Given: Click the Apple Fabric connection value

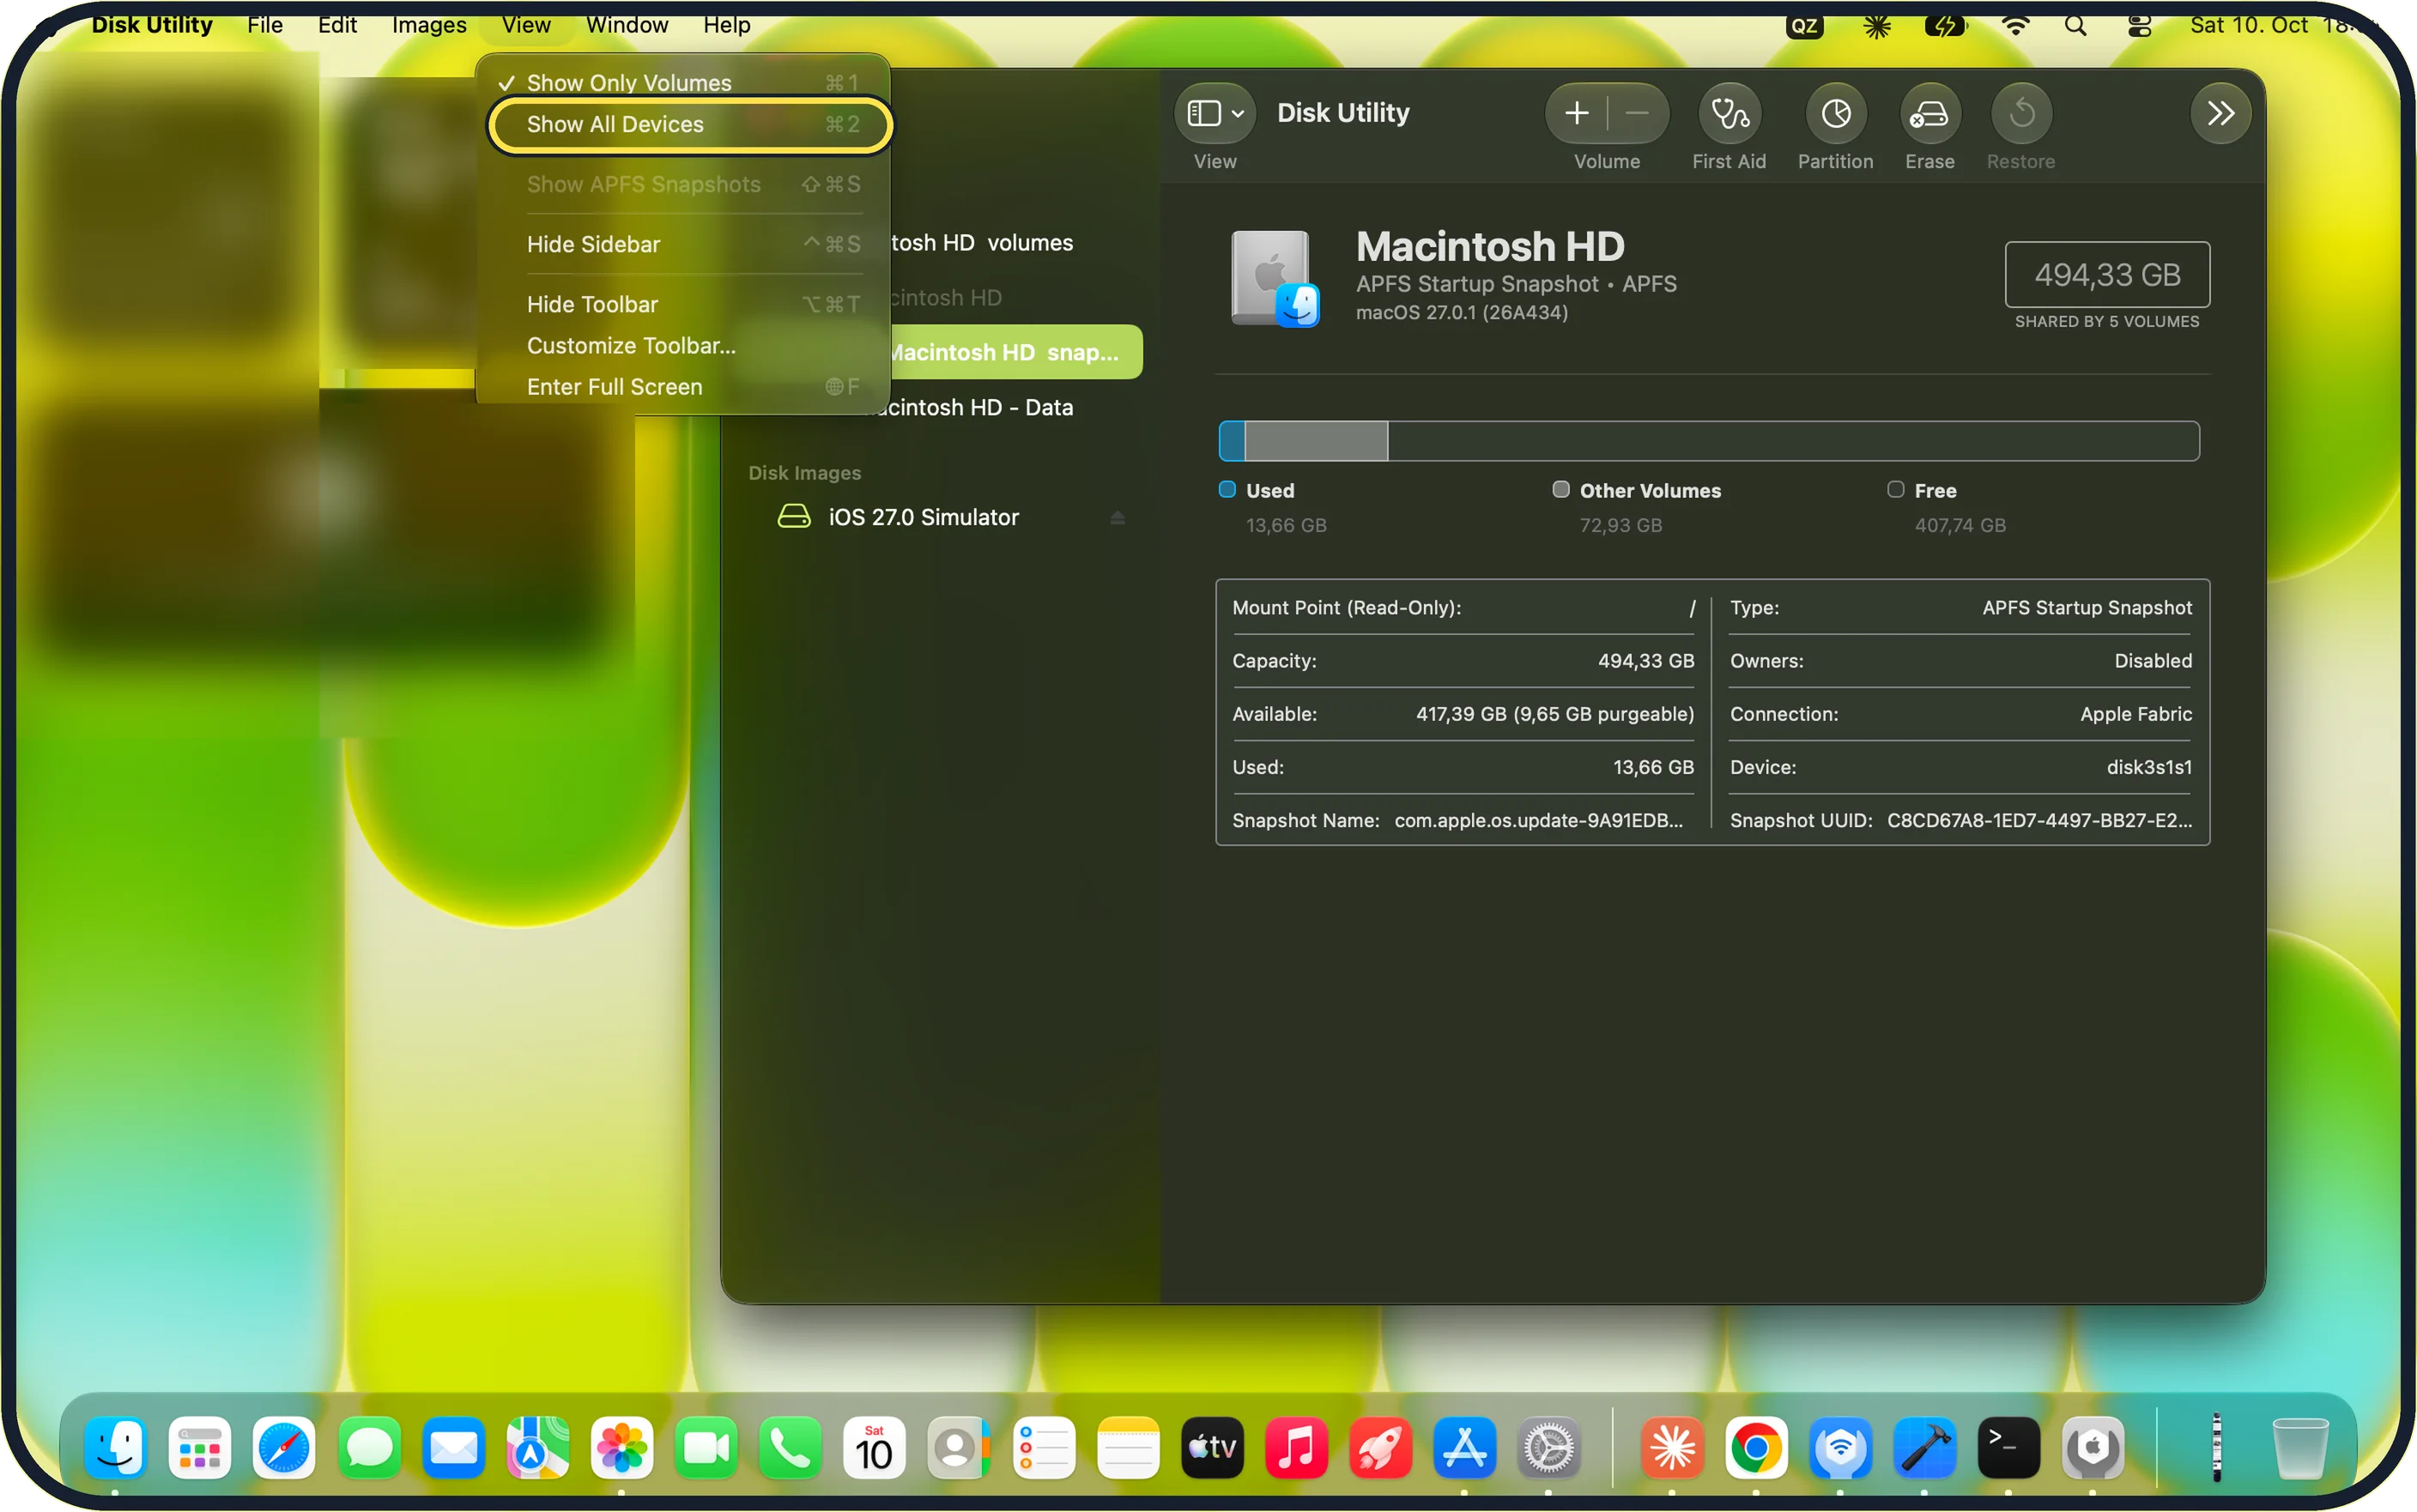Looking at the screenshot, I should (2136, 715).
